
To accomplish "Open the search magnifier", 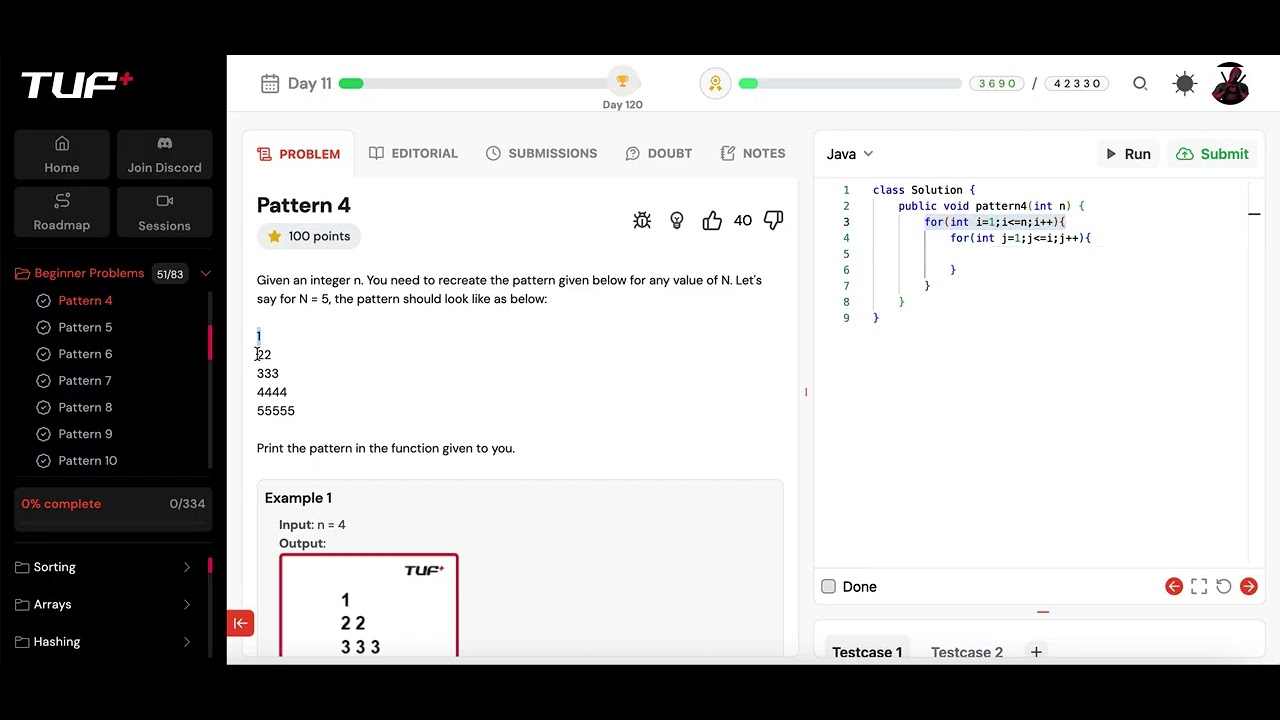I will (1140, 83).
